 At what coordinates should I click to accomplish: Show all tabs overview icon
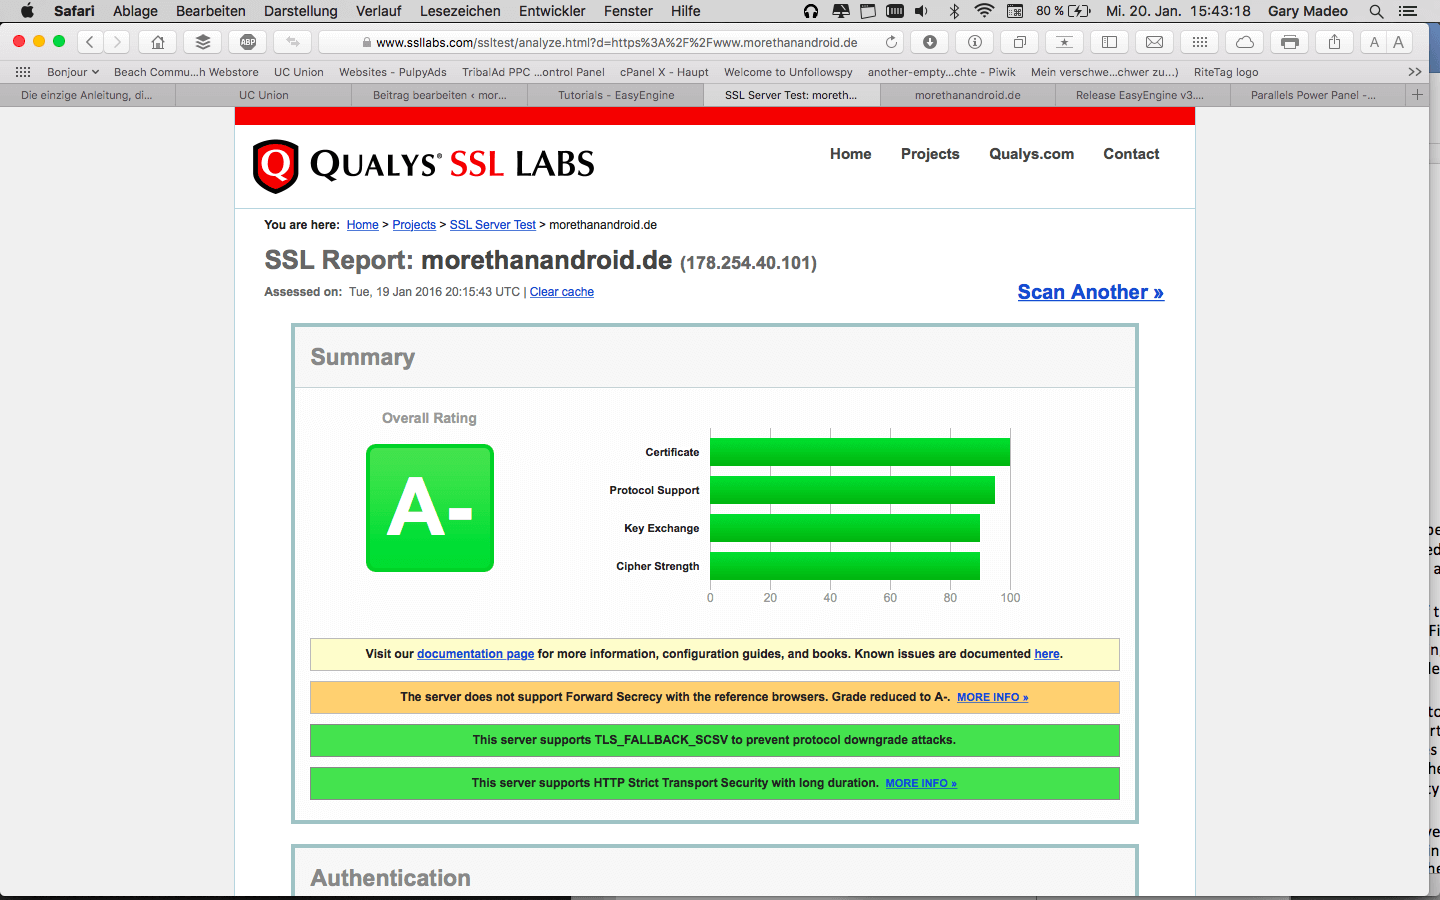(1020, 42)
